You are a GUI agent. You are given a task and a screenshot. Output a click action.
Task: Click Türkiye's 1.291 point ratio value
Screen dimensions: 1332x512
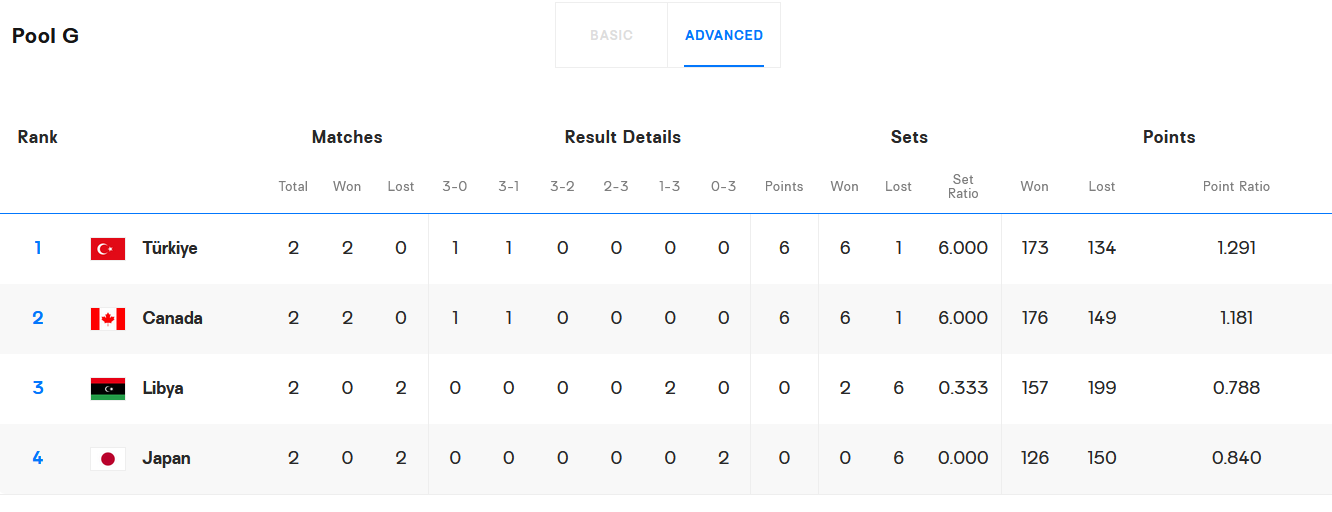click(1236, 248)
